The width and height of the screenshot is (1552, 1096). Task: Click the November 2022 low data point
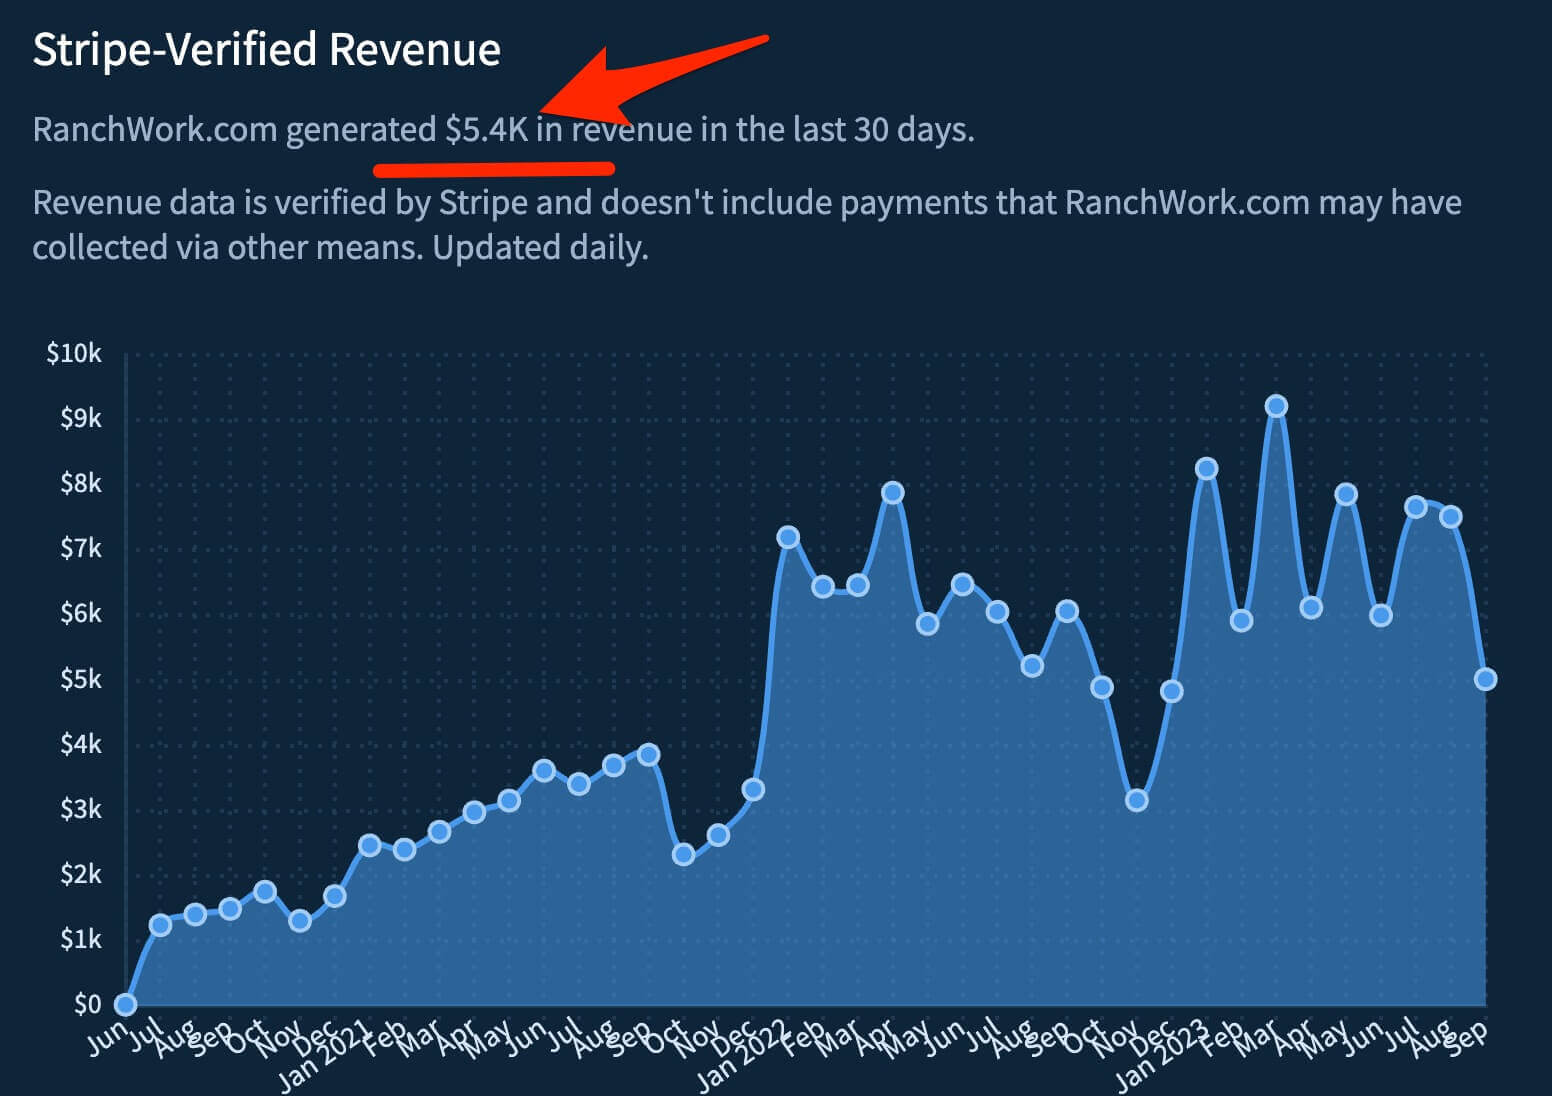(1136, 800)
